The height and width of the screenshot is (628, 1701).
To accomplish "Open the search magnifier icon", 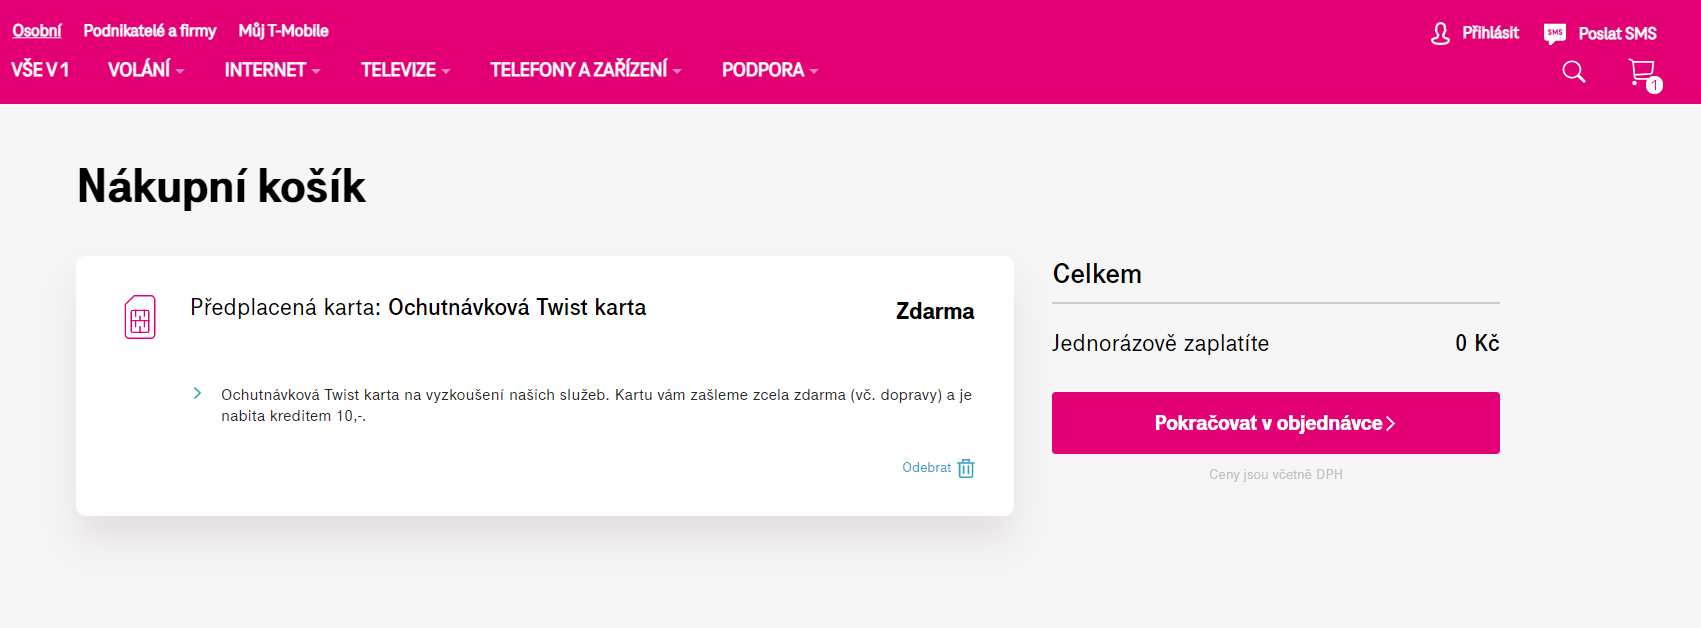I will [1574, 71].
